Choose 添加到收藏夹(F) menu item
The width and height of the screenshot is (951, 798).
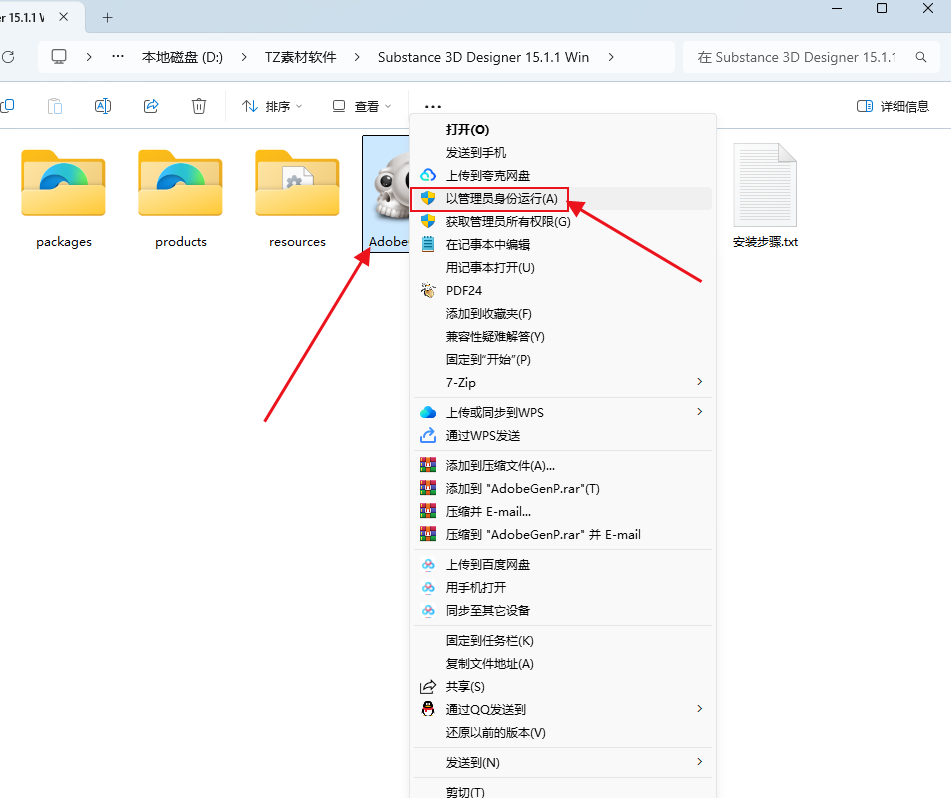click(x=563, y=314)
